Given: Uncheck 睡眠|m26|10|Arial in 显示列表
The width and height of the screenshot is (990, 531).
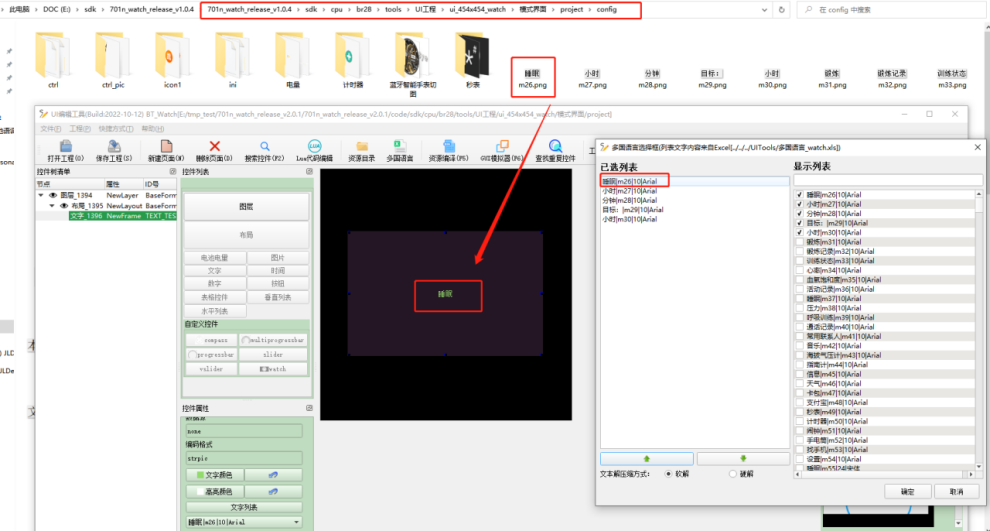Looking at the screenshot, I should (799, 195).
